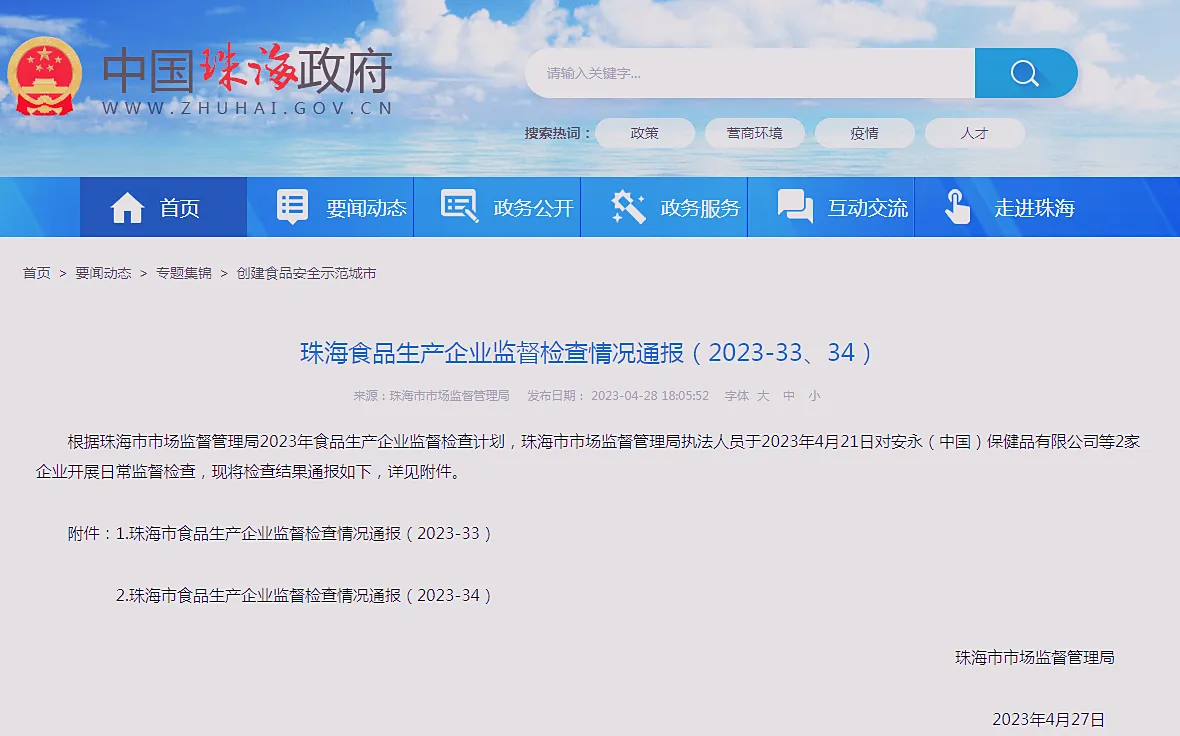The width and height of the screenshot is (1180, 736).
Task: Focus the keyword search input field
Action: tap(750, 73)
